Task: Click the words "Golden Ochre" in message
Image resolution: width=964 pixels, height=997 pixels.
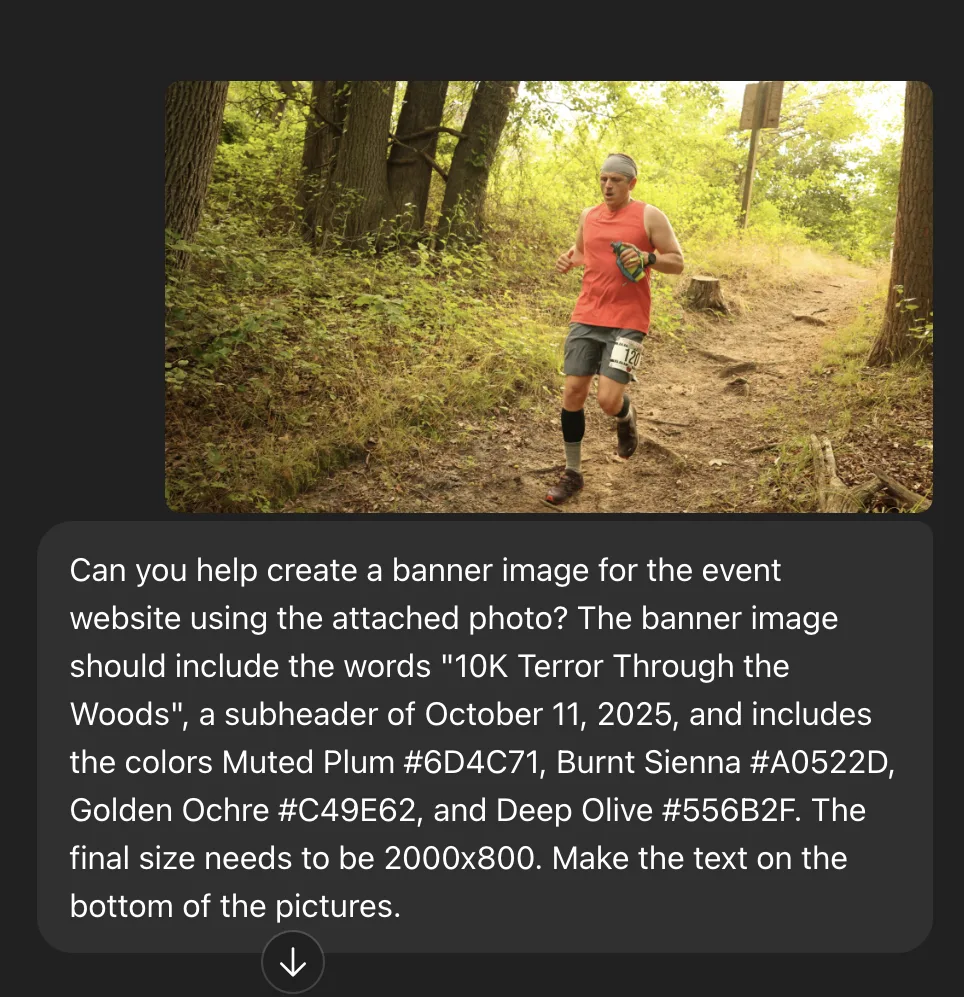Action: click(x=169, y=811)
